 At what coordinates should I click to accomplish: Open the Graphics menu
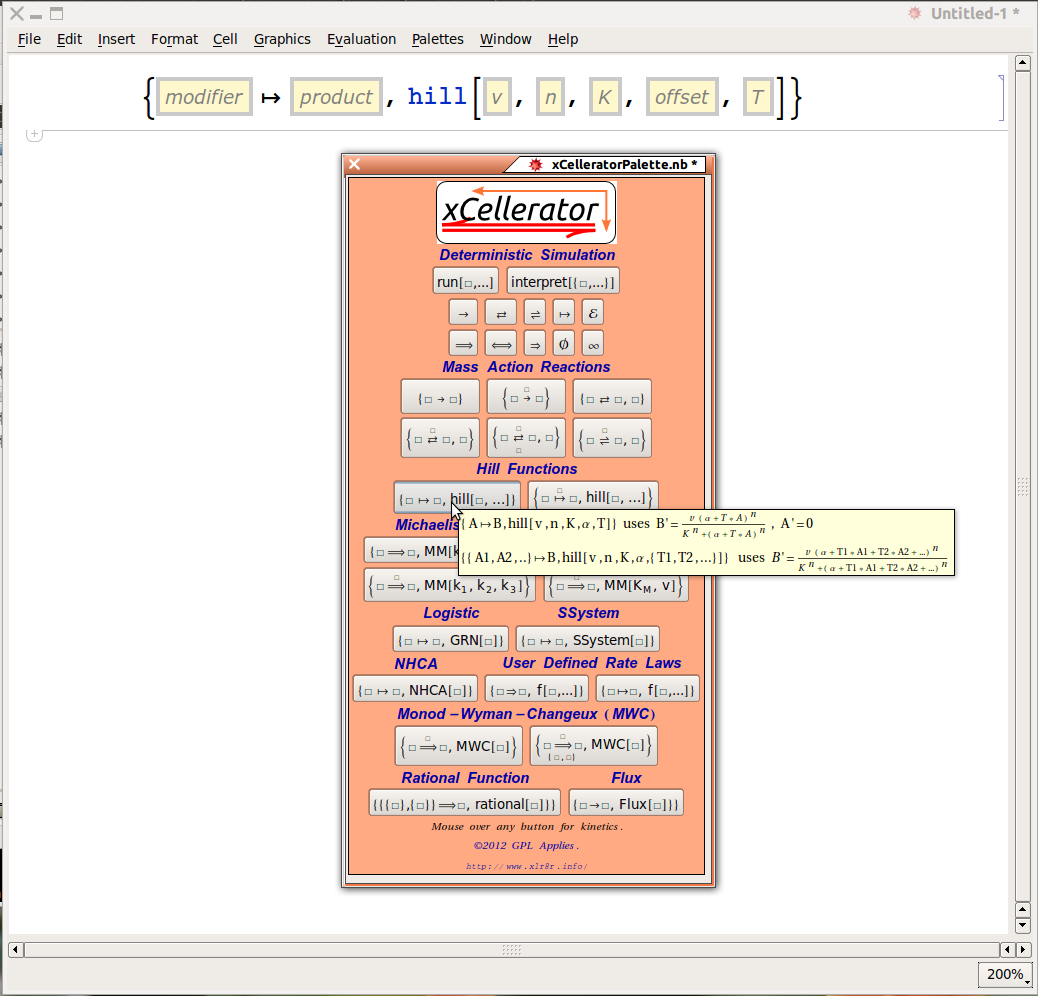click(x=282, y=39)
